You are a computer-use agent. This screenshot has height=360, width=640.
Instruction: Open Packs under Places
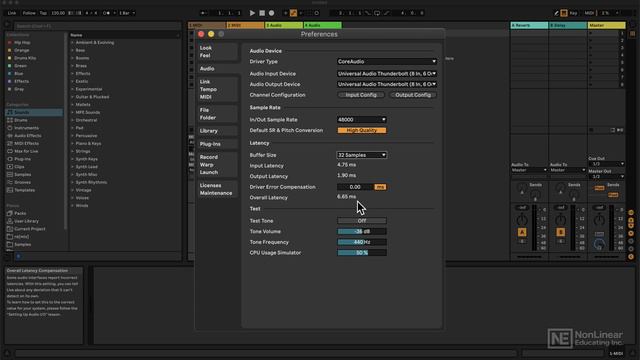(x=20, y=213)
